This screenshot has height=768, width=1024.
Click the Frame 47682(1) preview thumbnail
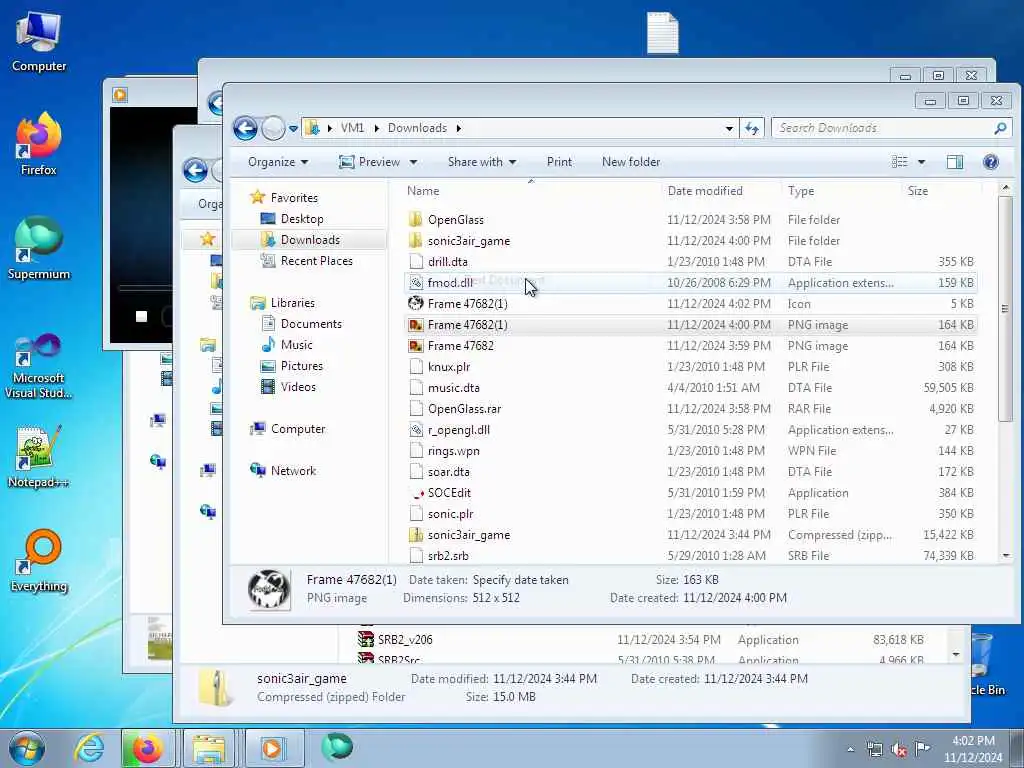pos(269,590)
